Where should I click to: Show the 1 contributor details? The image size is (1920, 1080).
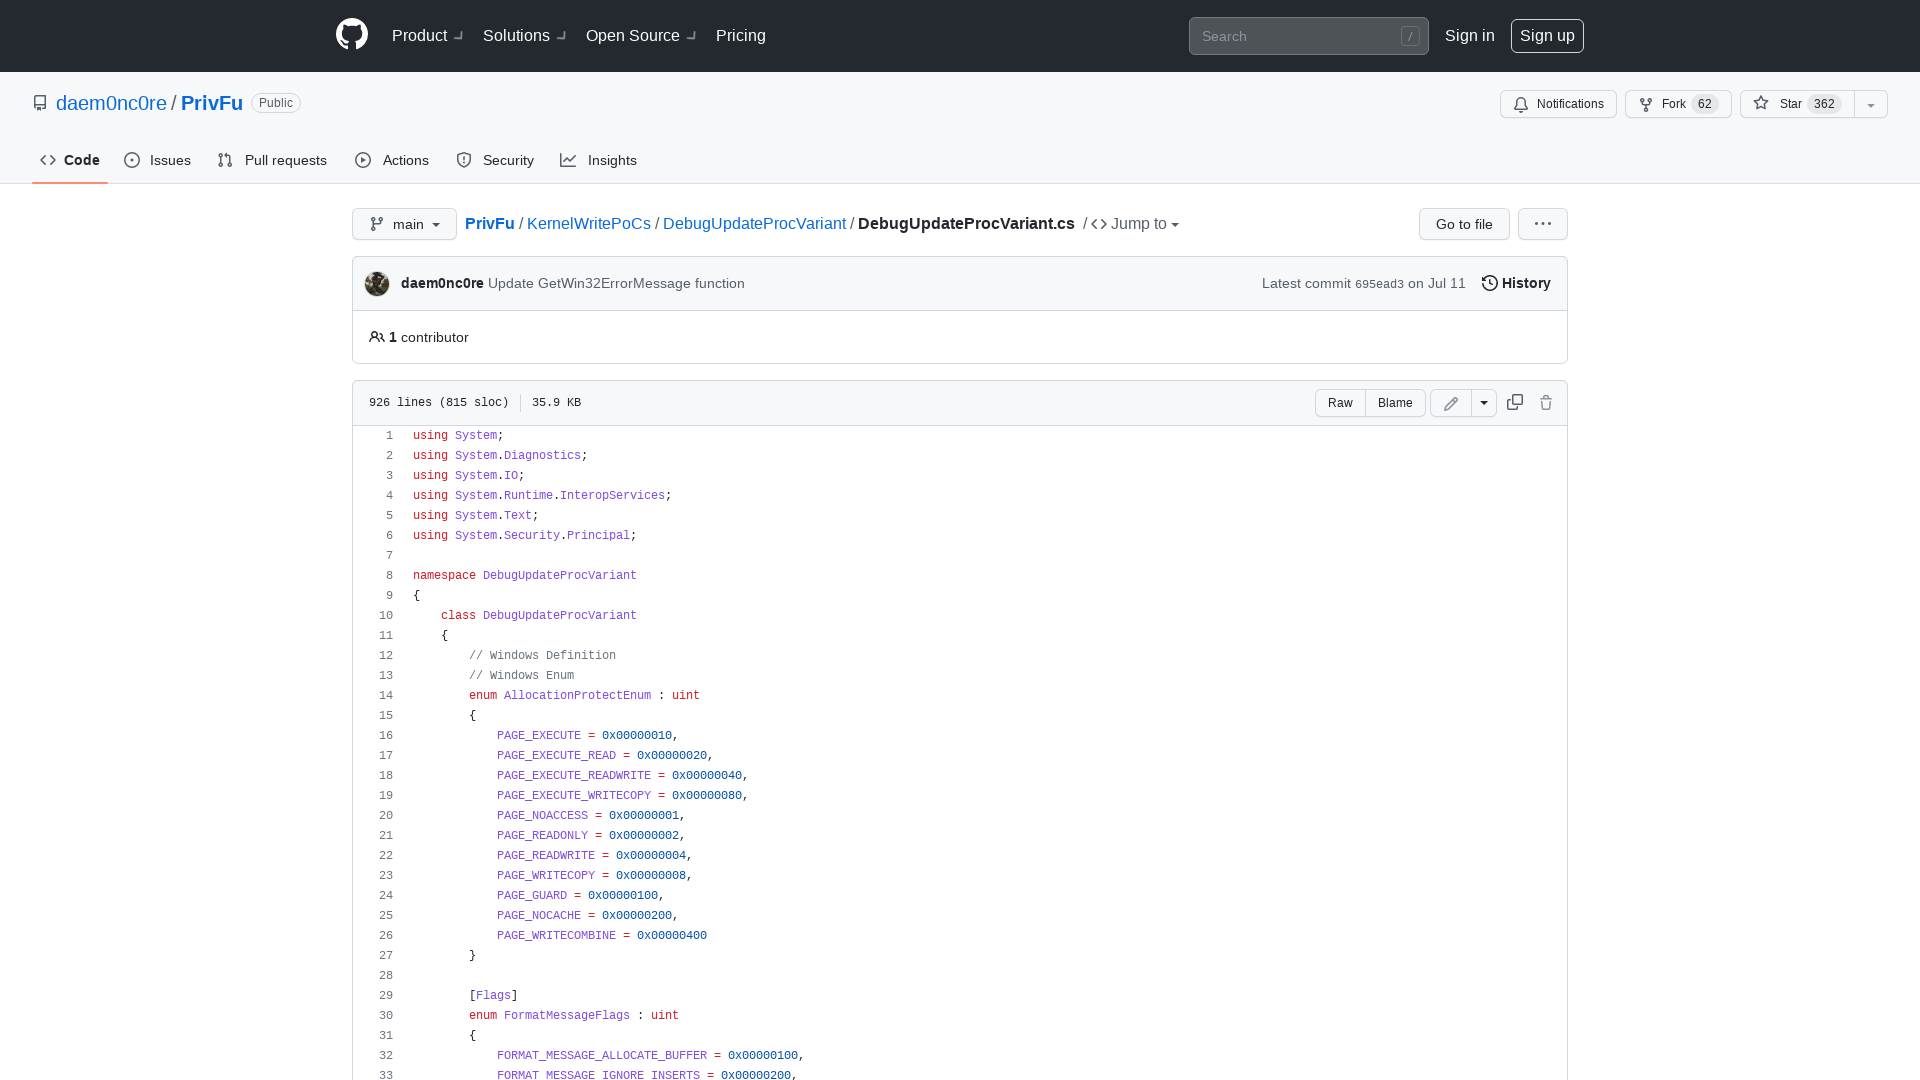tap(419, 337)
